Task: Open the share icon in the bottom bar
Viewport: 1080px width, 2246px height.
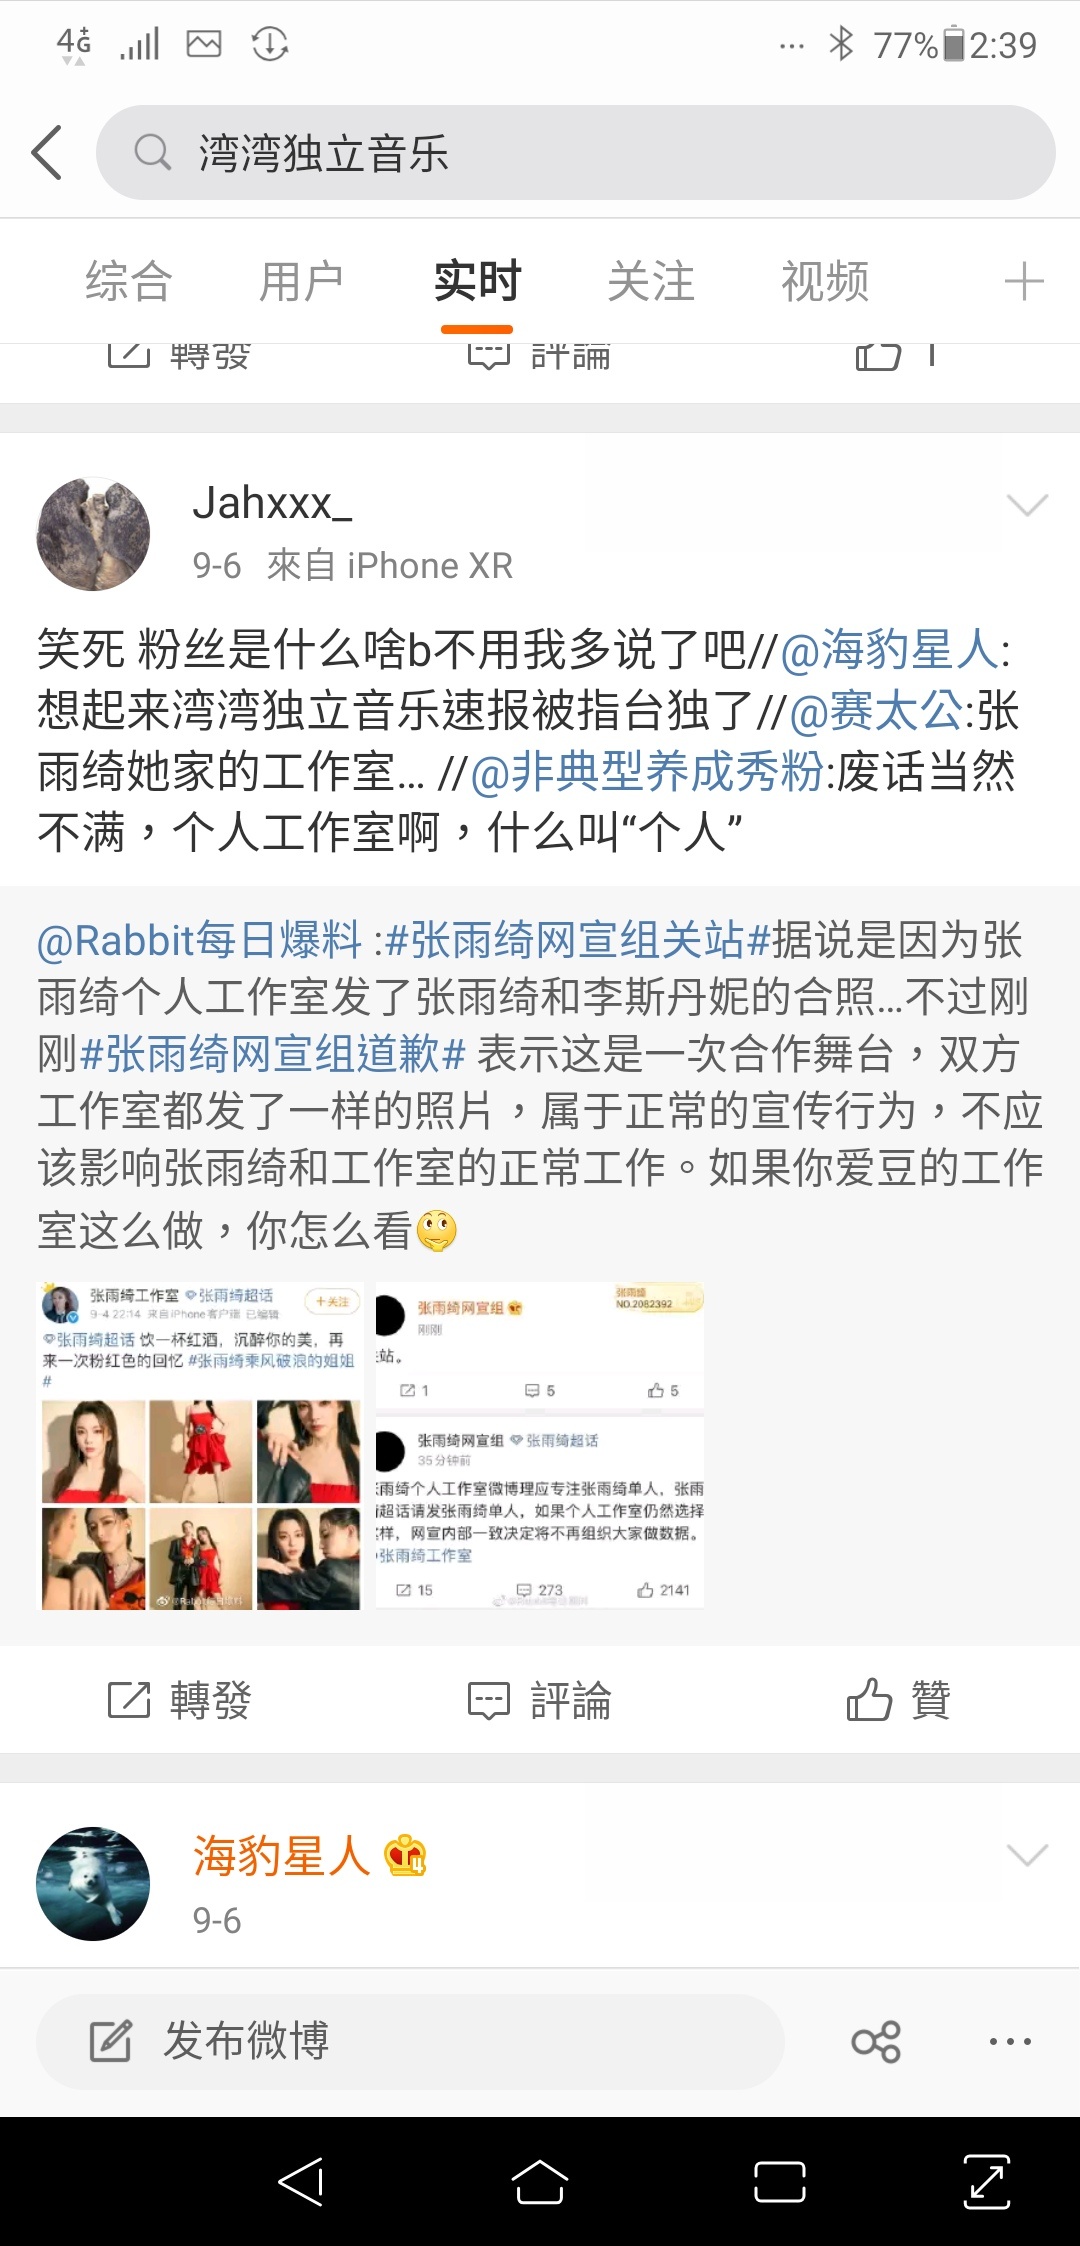Action: pos(876,2041)
